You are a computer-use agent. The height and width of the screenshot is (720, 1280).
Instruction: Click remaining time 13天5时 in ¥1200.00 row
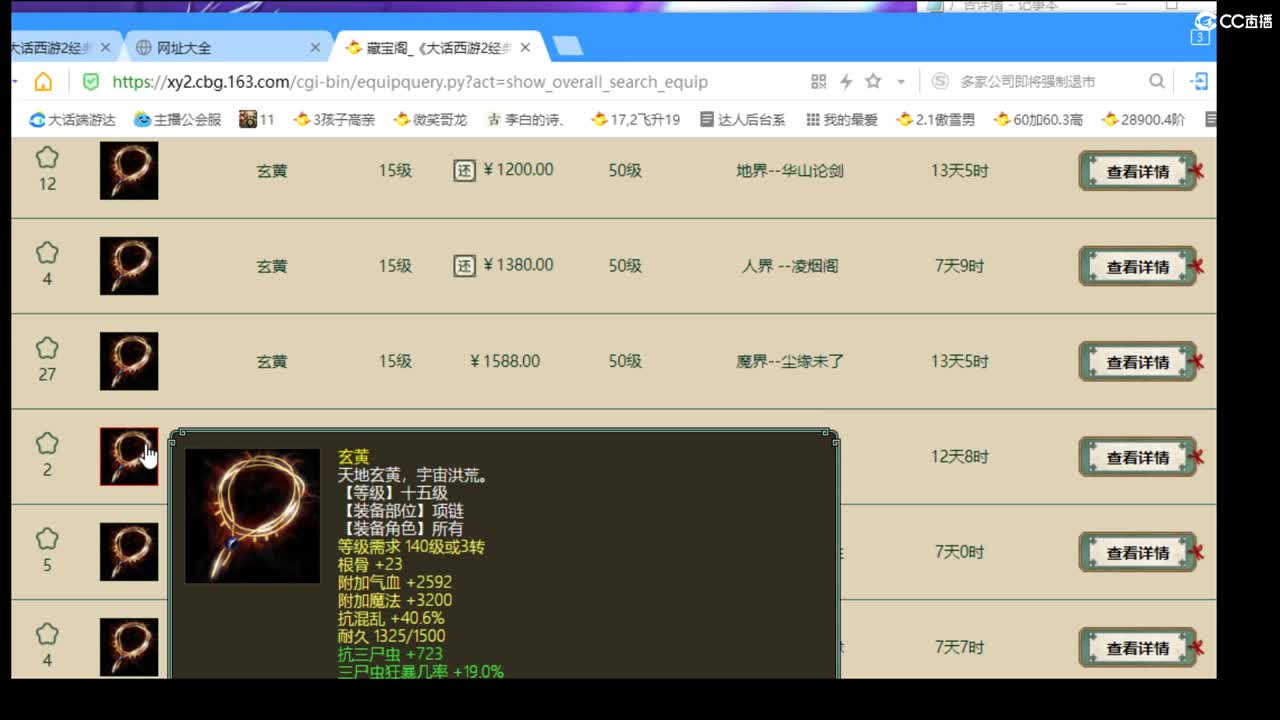(960, 171)
